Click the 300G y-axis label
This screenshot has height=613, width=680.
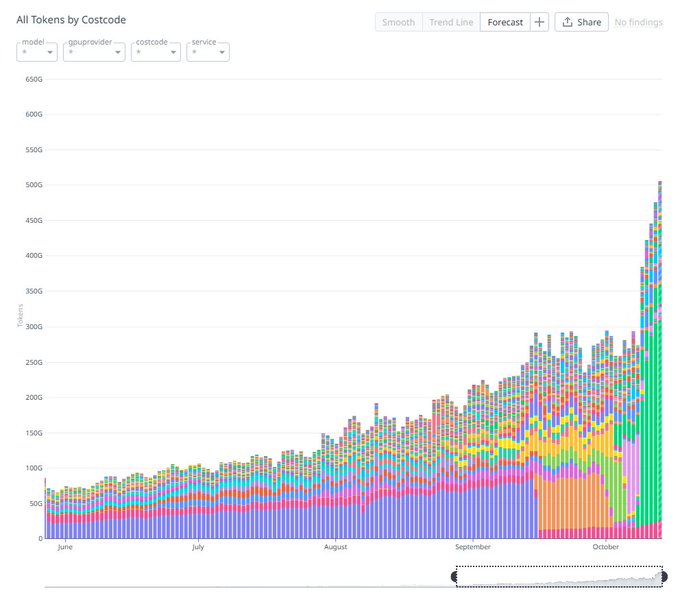click(34, 326)
